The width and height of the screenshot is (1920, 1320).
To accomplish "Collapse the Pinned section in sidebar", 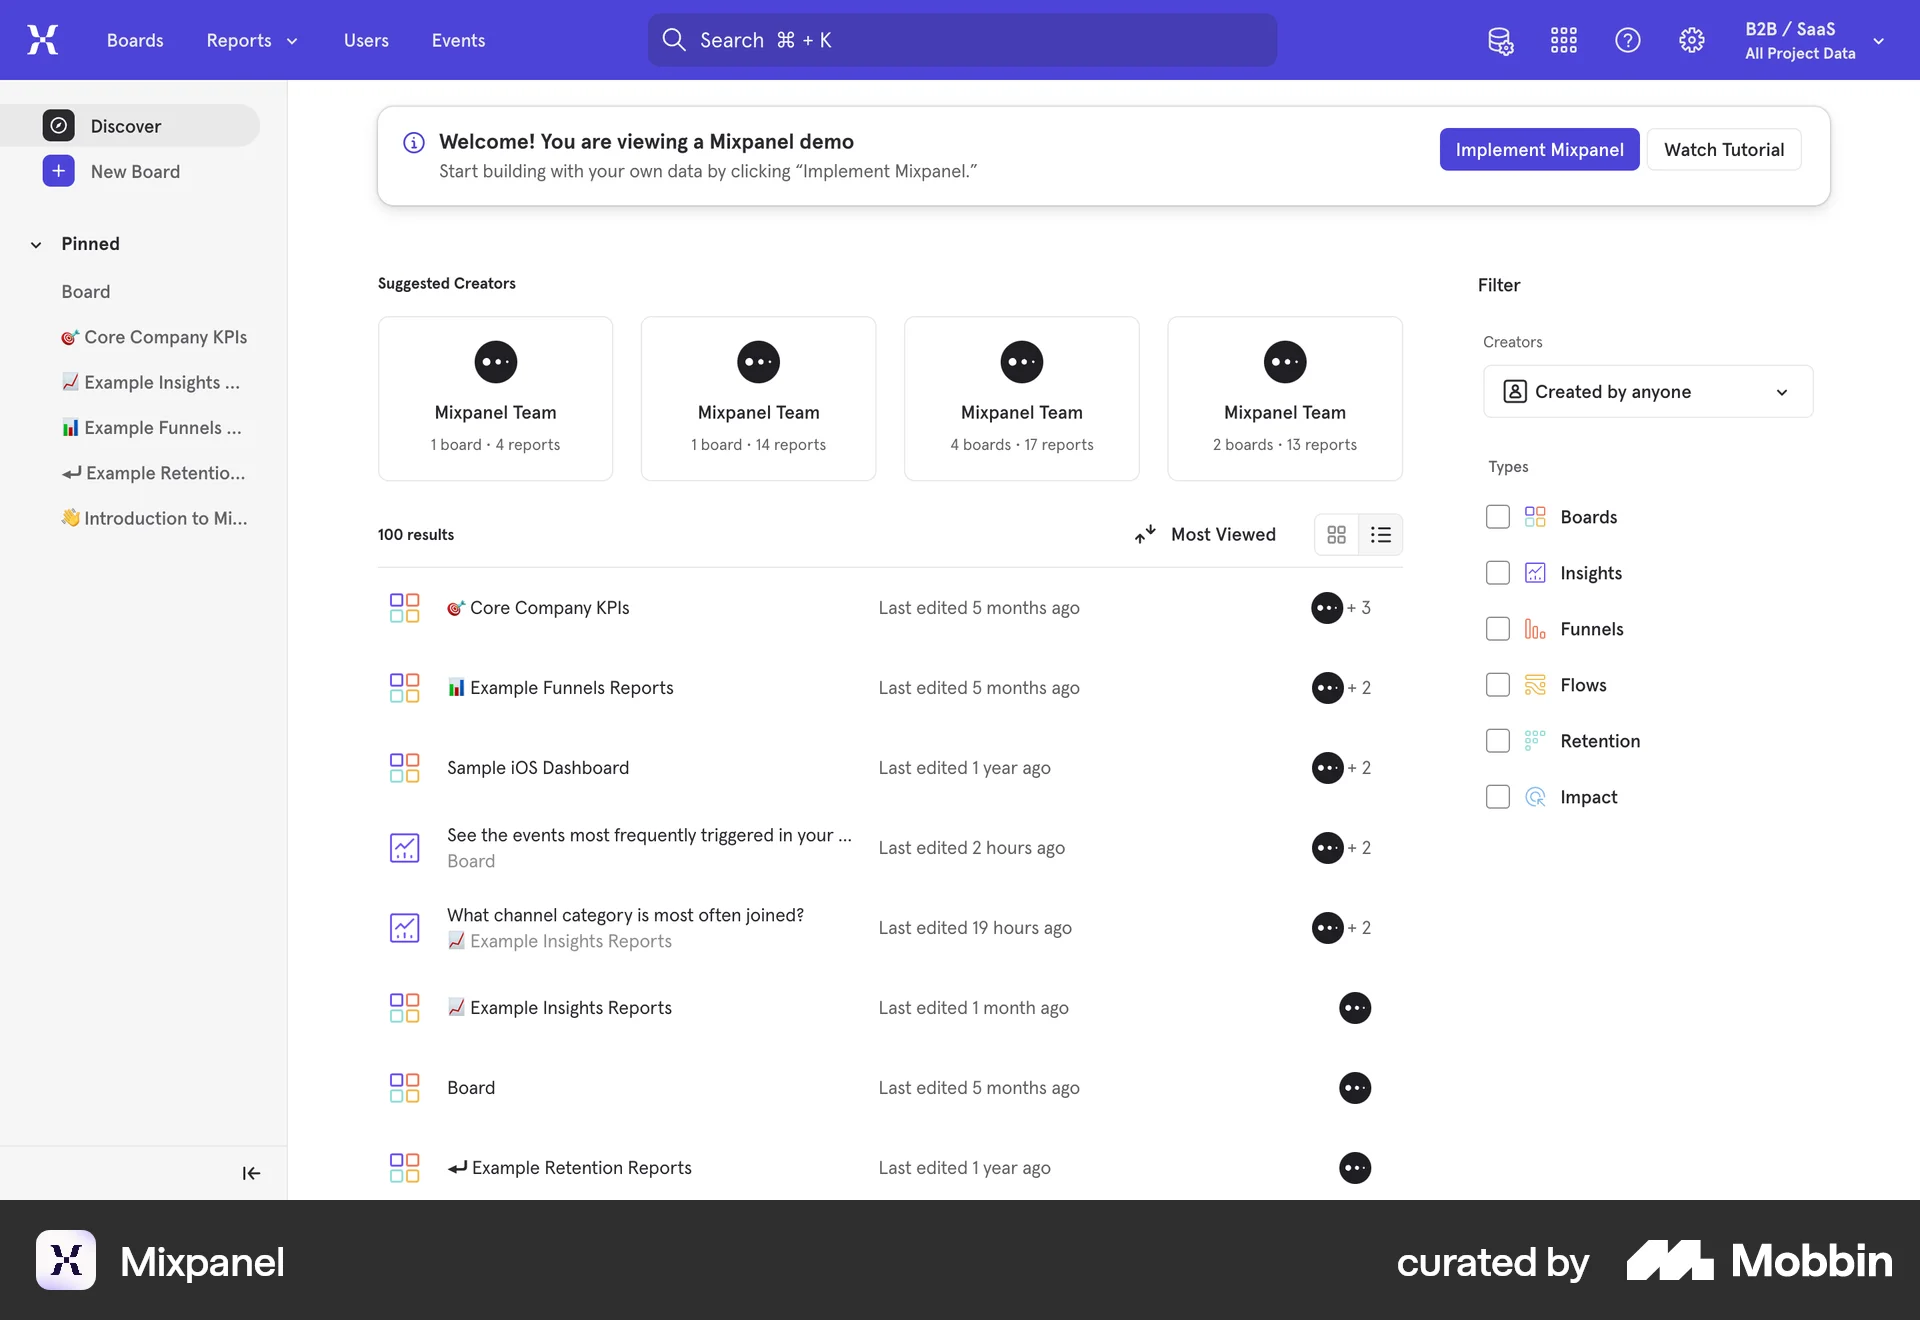I will pyautogui.click(x=36, y=243).
